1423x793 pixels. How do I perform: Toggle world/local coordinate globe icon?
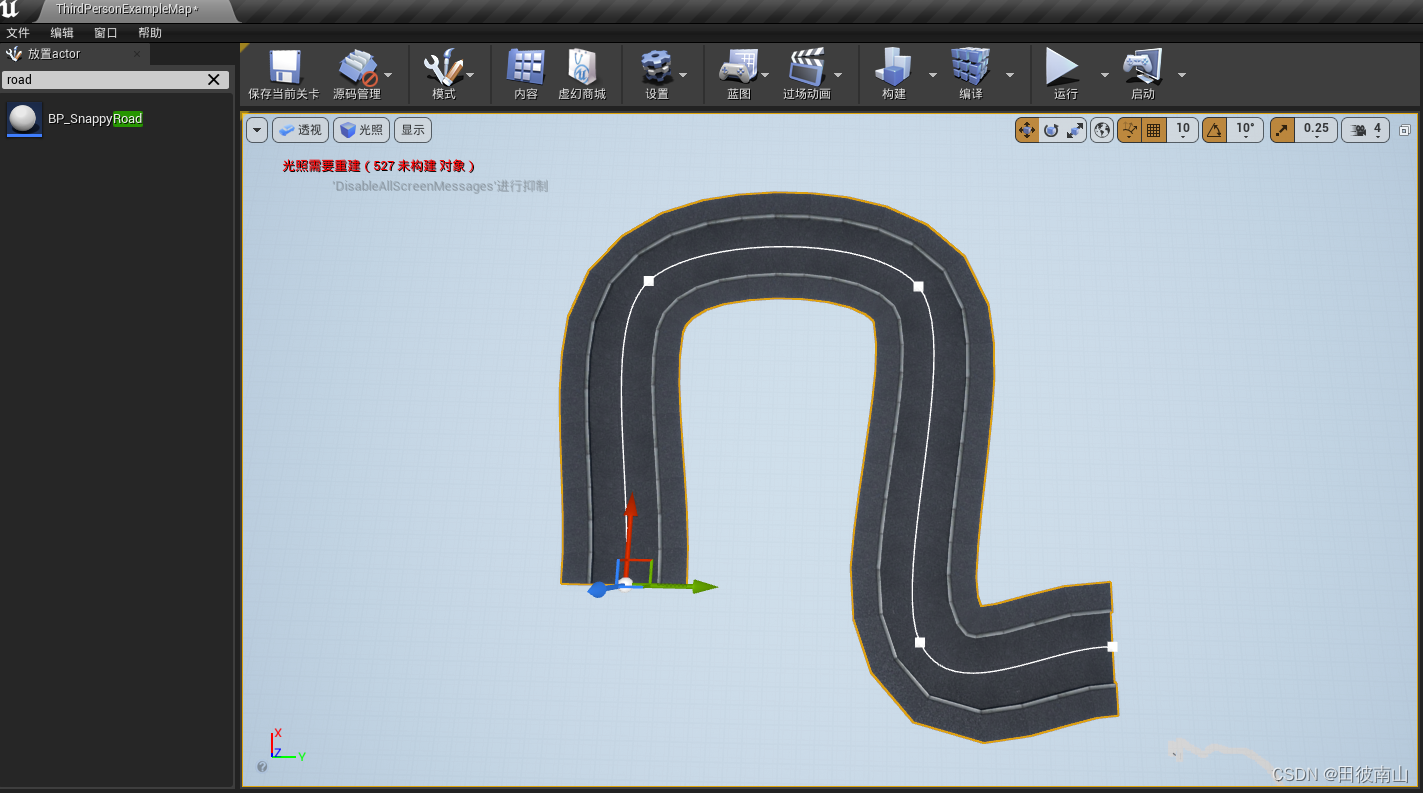pos(1102,130)
